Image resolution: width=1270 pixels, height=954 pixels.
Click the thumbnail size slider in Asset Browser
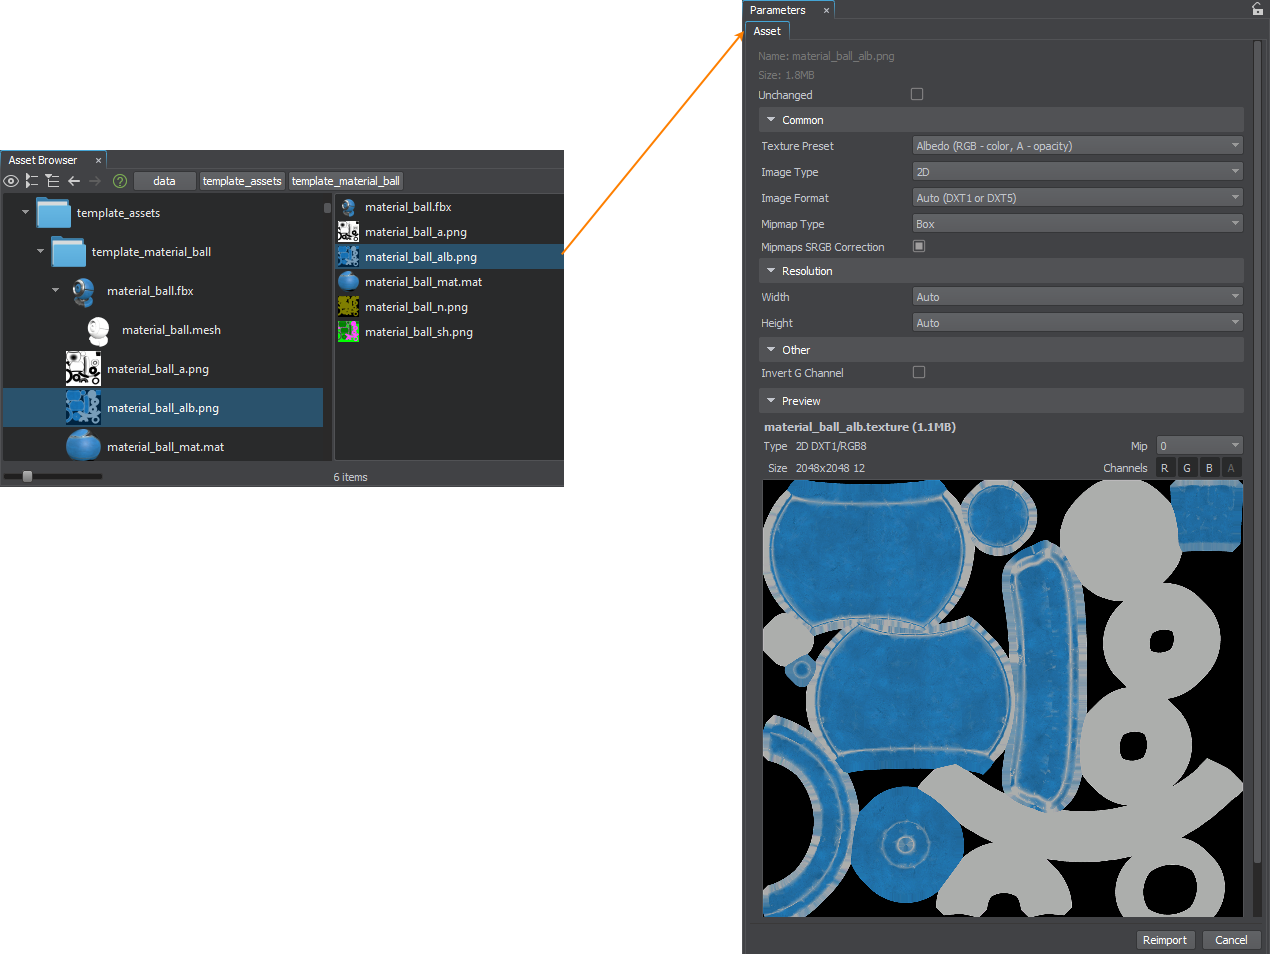28,477
